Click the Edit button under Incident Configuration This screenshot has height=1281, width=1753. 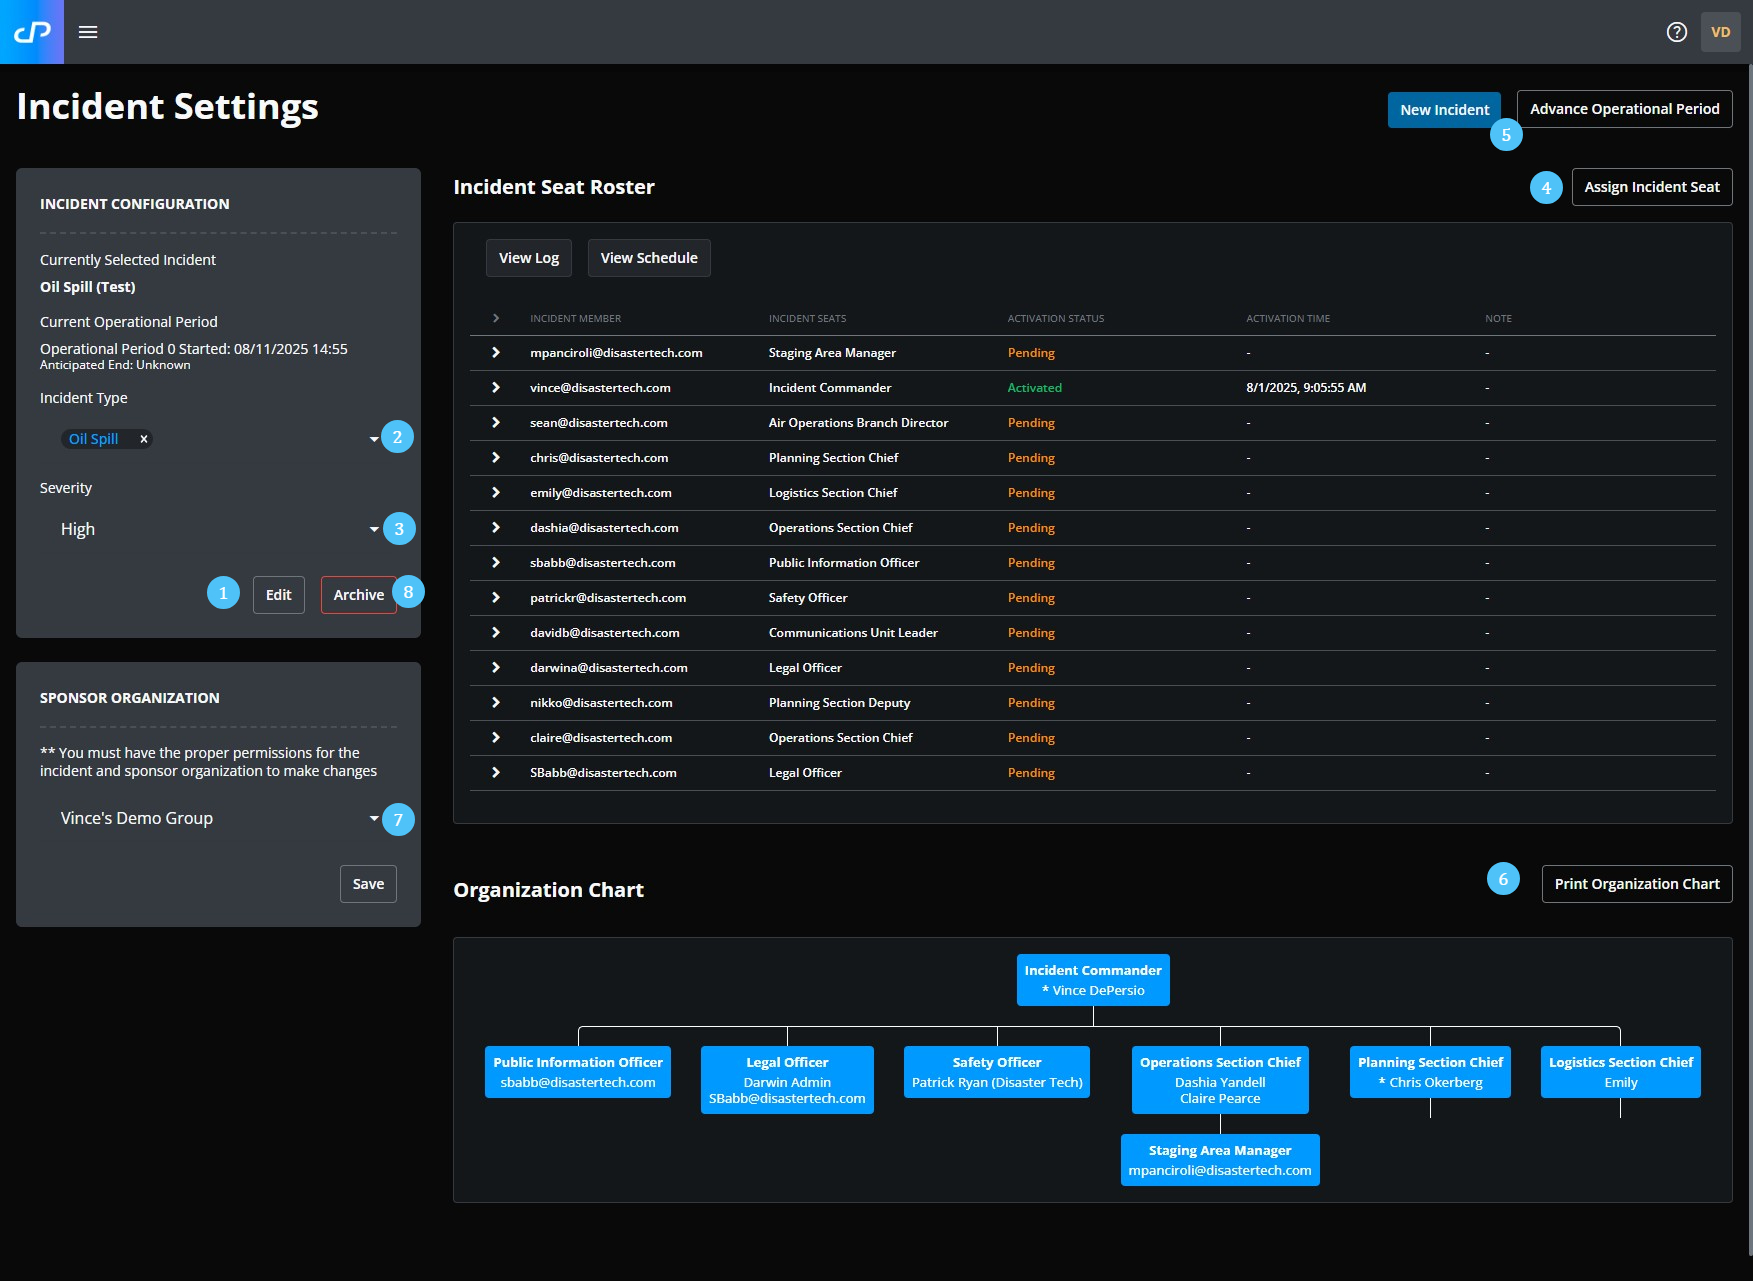coord(278,594)
